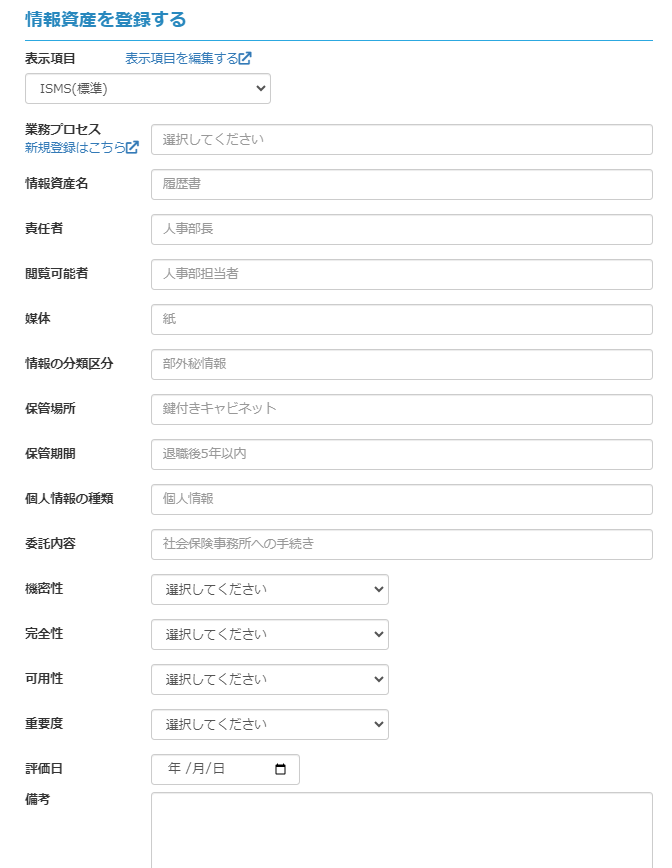The height and width of the screenshot is (868, 672).
Task: Focus the 個人情報の種類 field
Action: coord(401,500)
